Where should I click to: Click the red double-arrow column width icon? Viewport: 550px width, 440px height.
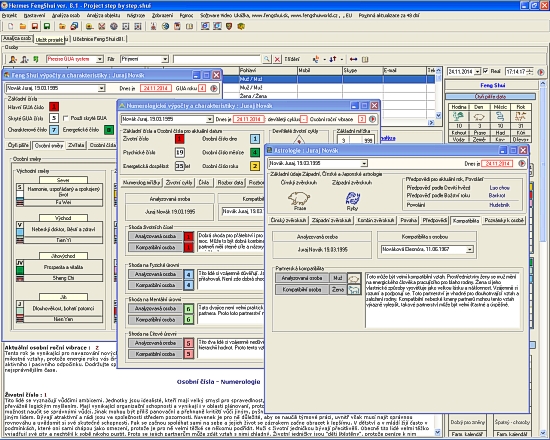(353, 59)
